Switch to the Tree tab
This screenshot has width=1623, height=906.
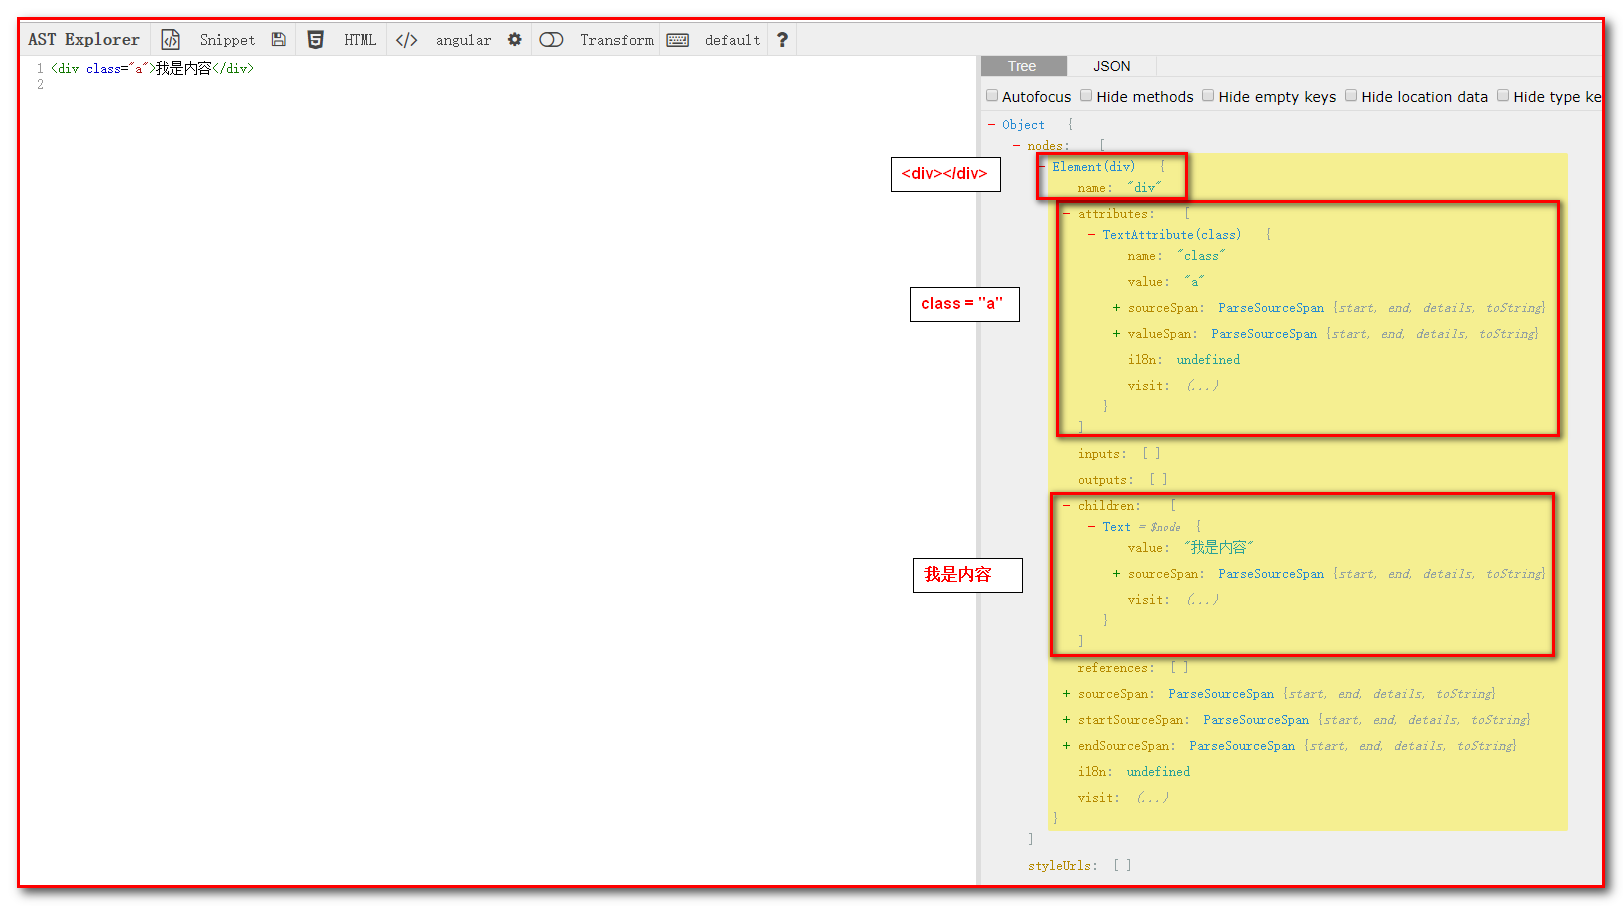(x=1022, y=66)
